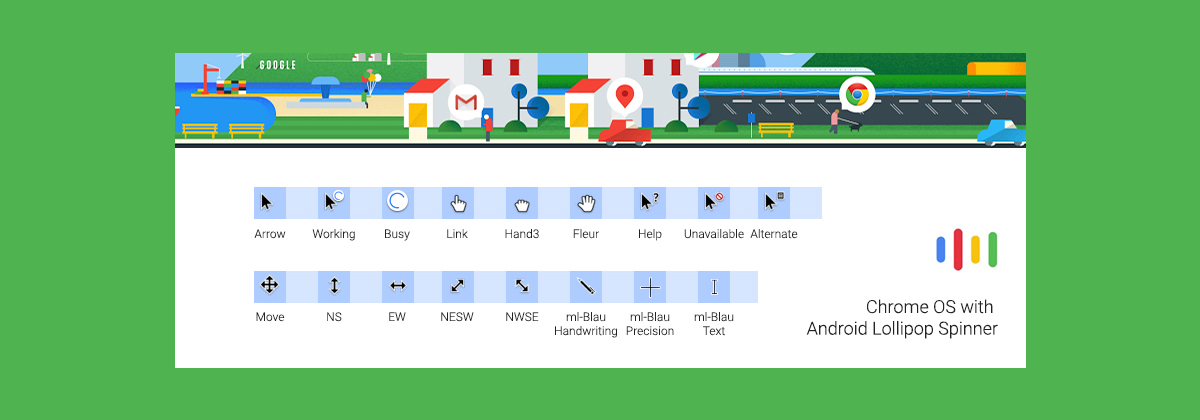Screen dimensions: 1200x420
Task: Click the "NESW" label text
Action: click(x=457, y=317)
